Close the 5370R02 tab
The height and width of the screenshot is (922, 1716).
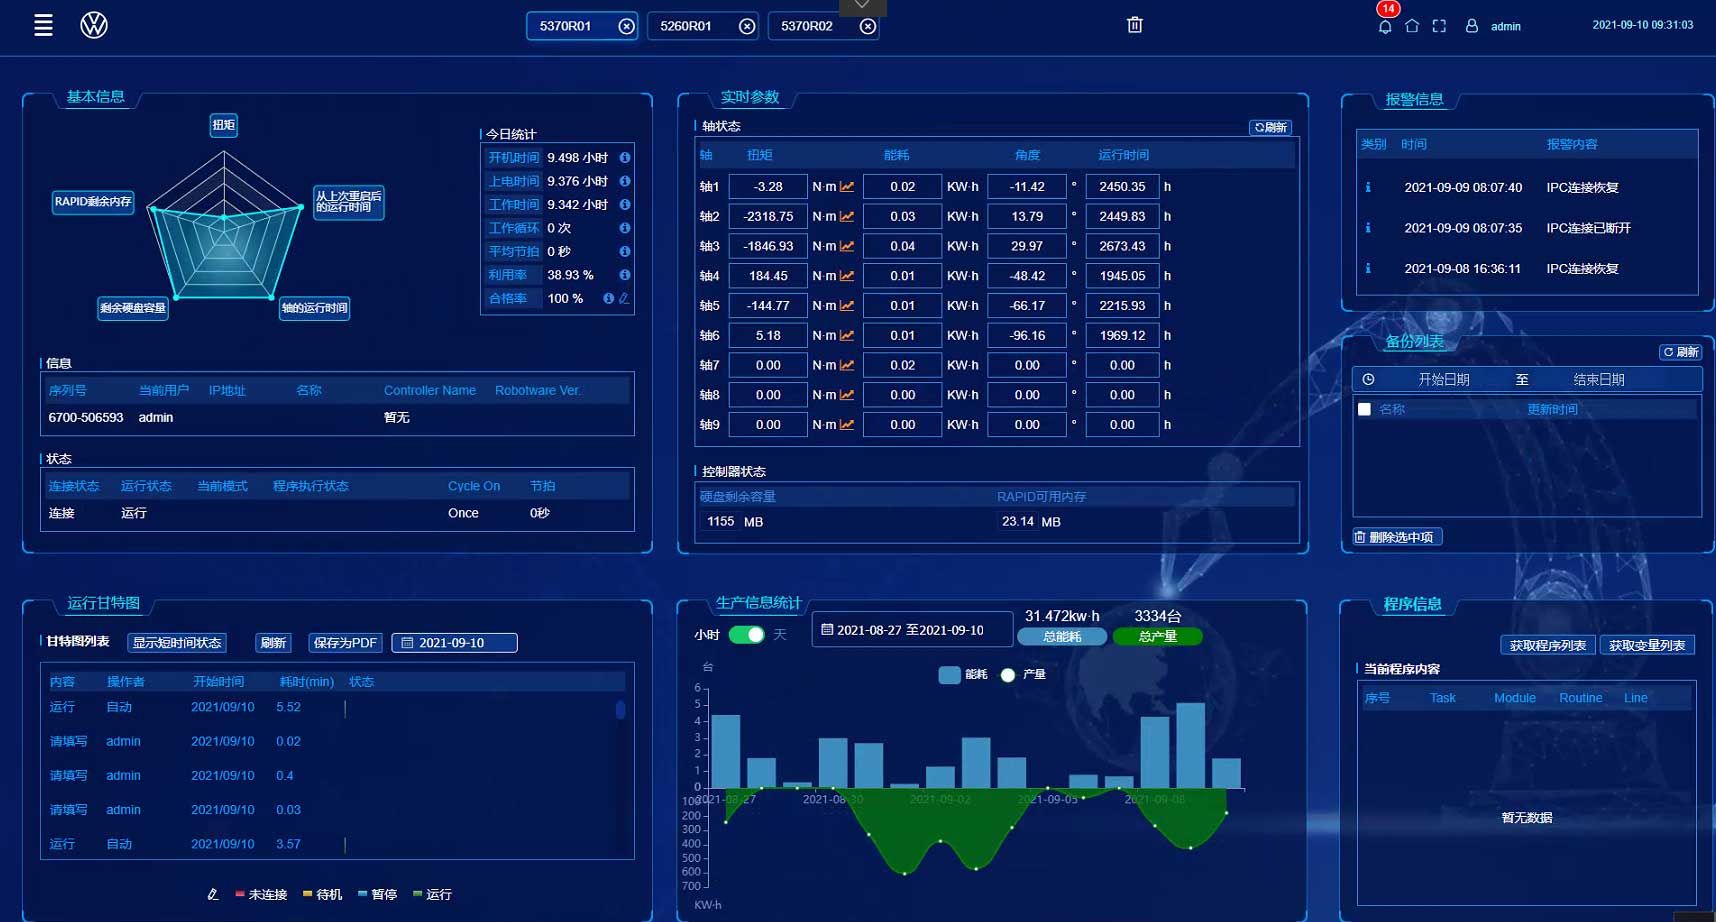click(x=868, y=27)
